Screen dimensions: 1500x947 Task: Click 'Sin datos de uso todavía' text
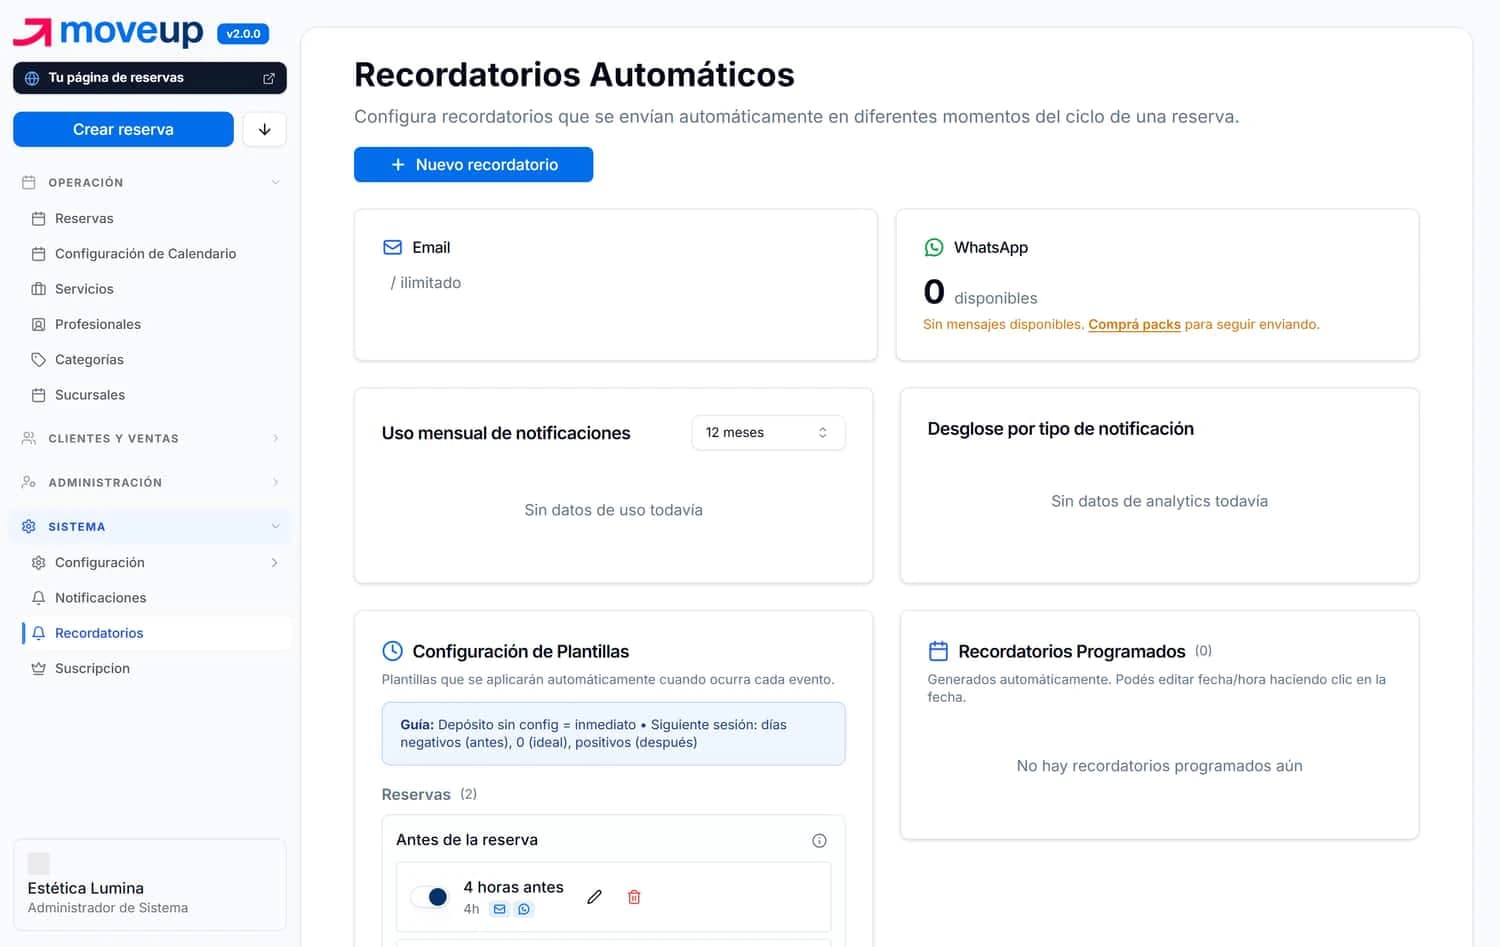(613, 510)
